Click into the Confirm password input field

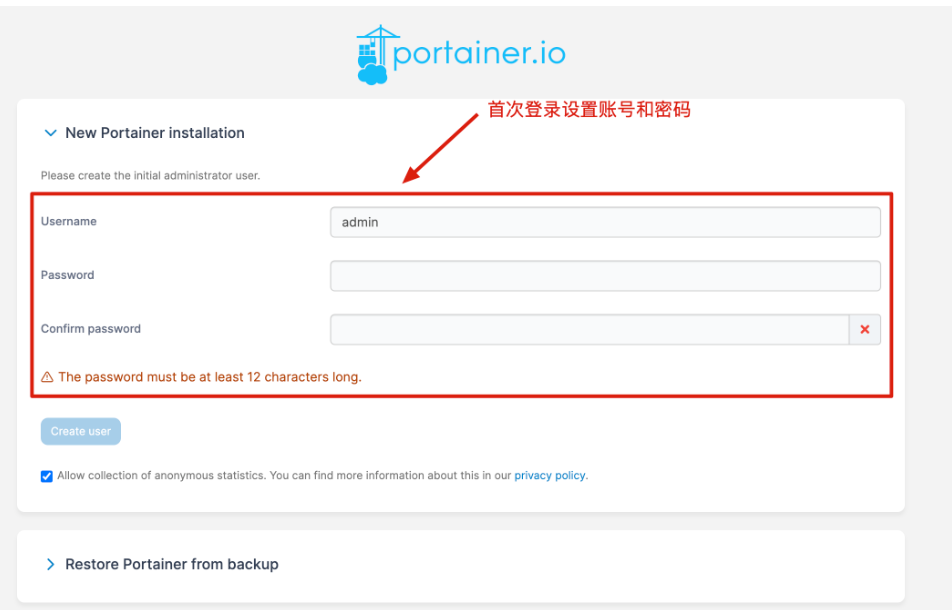(589, 329)
